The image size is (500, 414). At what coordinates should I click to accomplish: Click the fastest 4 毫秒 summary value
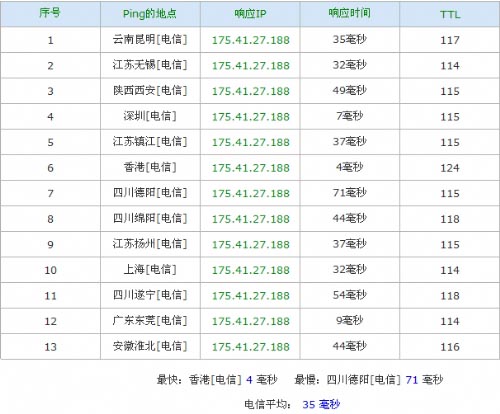coord(261,379)
